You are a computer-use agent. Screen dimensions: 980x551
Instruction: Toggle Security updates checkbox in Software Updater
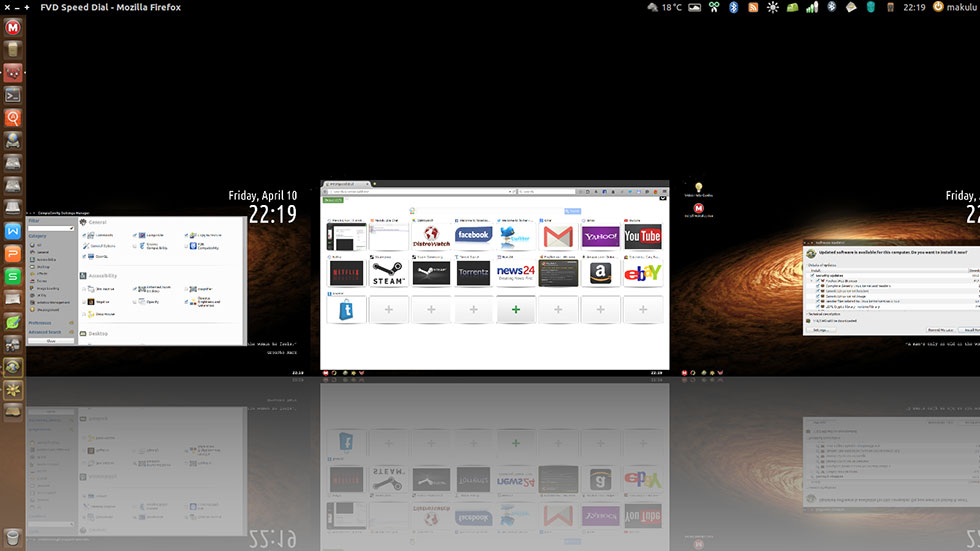tap(812, 276)
